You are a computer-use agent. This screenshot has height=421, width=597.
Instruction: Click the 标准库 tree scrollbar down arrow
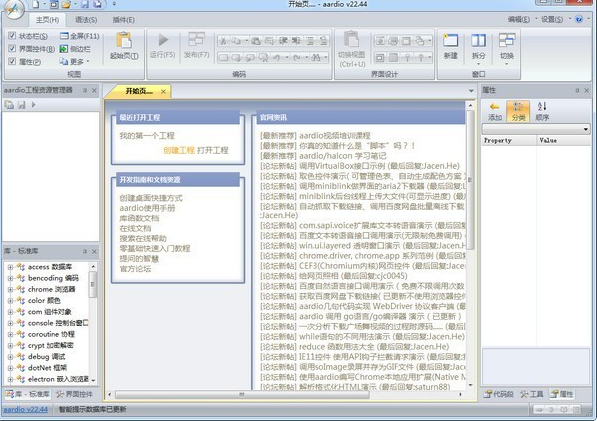point(93,380)
